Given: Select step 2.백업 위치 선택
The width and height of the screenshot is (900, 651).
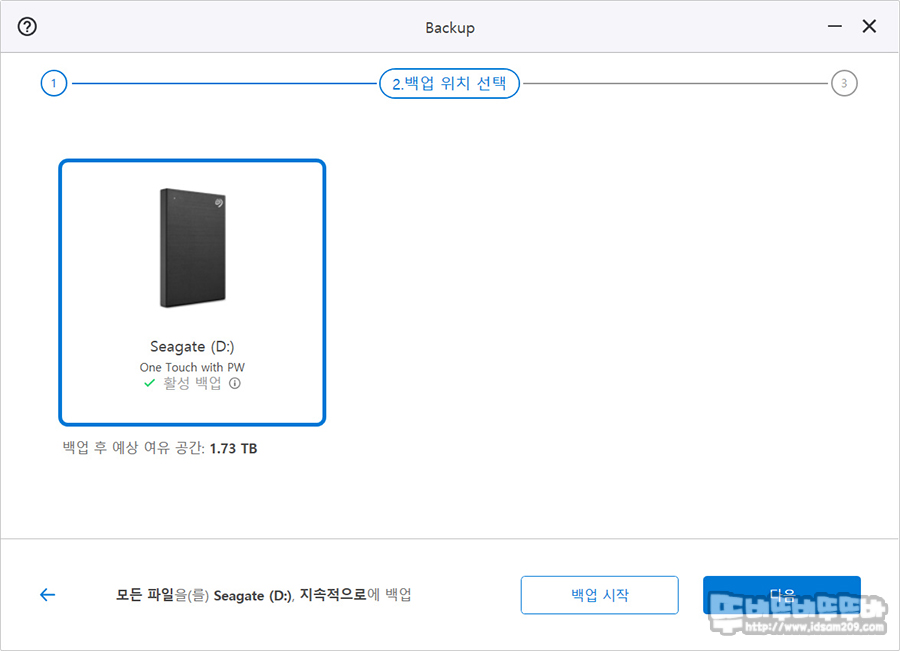Looking at the screenshot, I should [449, 83].
